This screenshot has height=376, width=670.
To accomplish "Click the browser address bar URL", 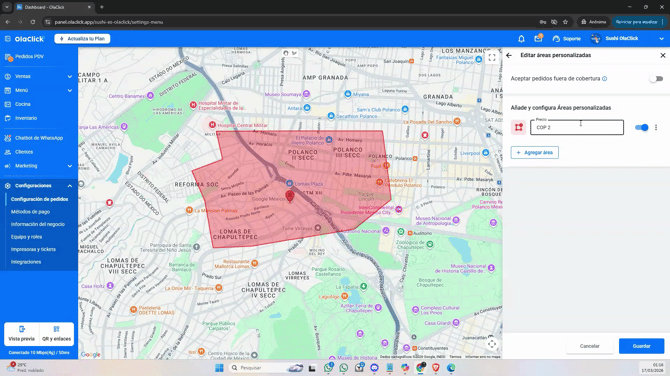I will 109,22.
